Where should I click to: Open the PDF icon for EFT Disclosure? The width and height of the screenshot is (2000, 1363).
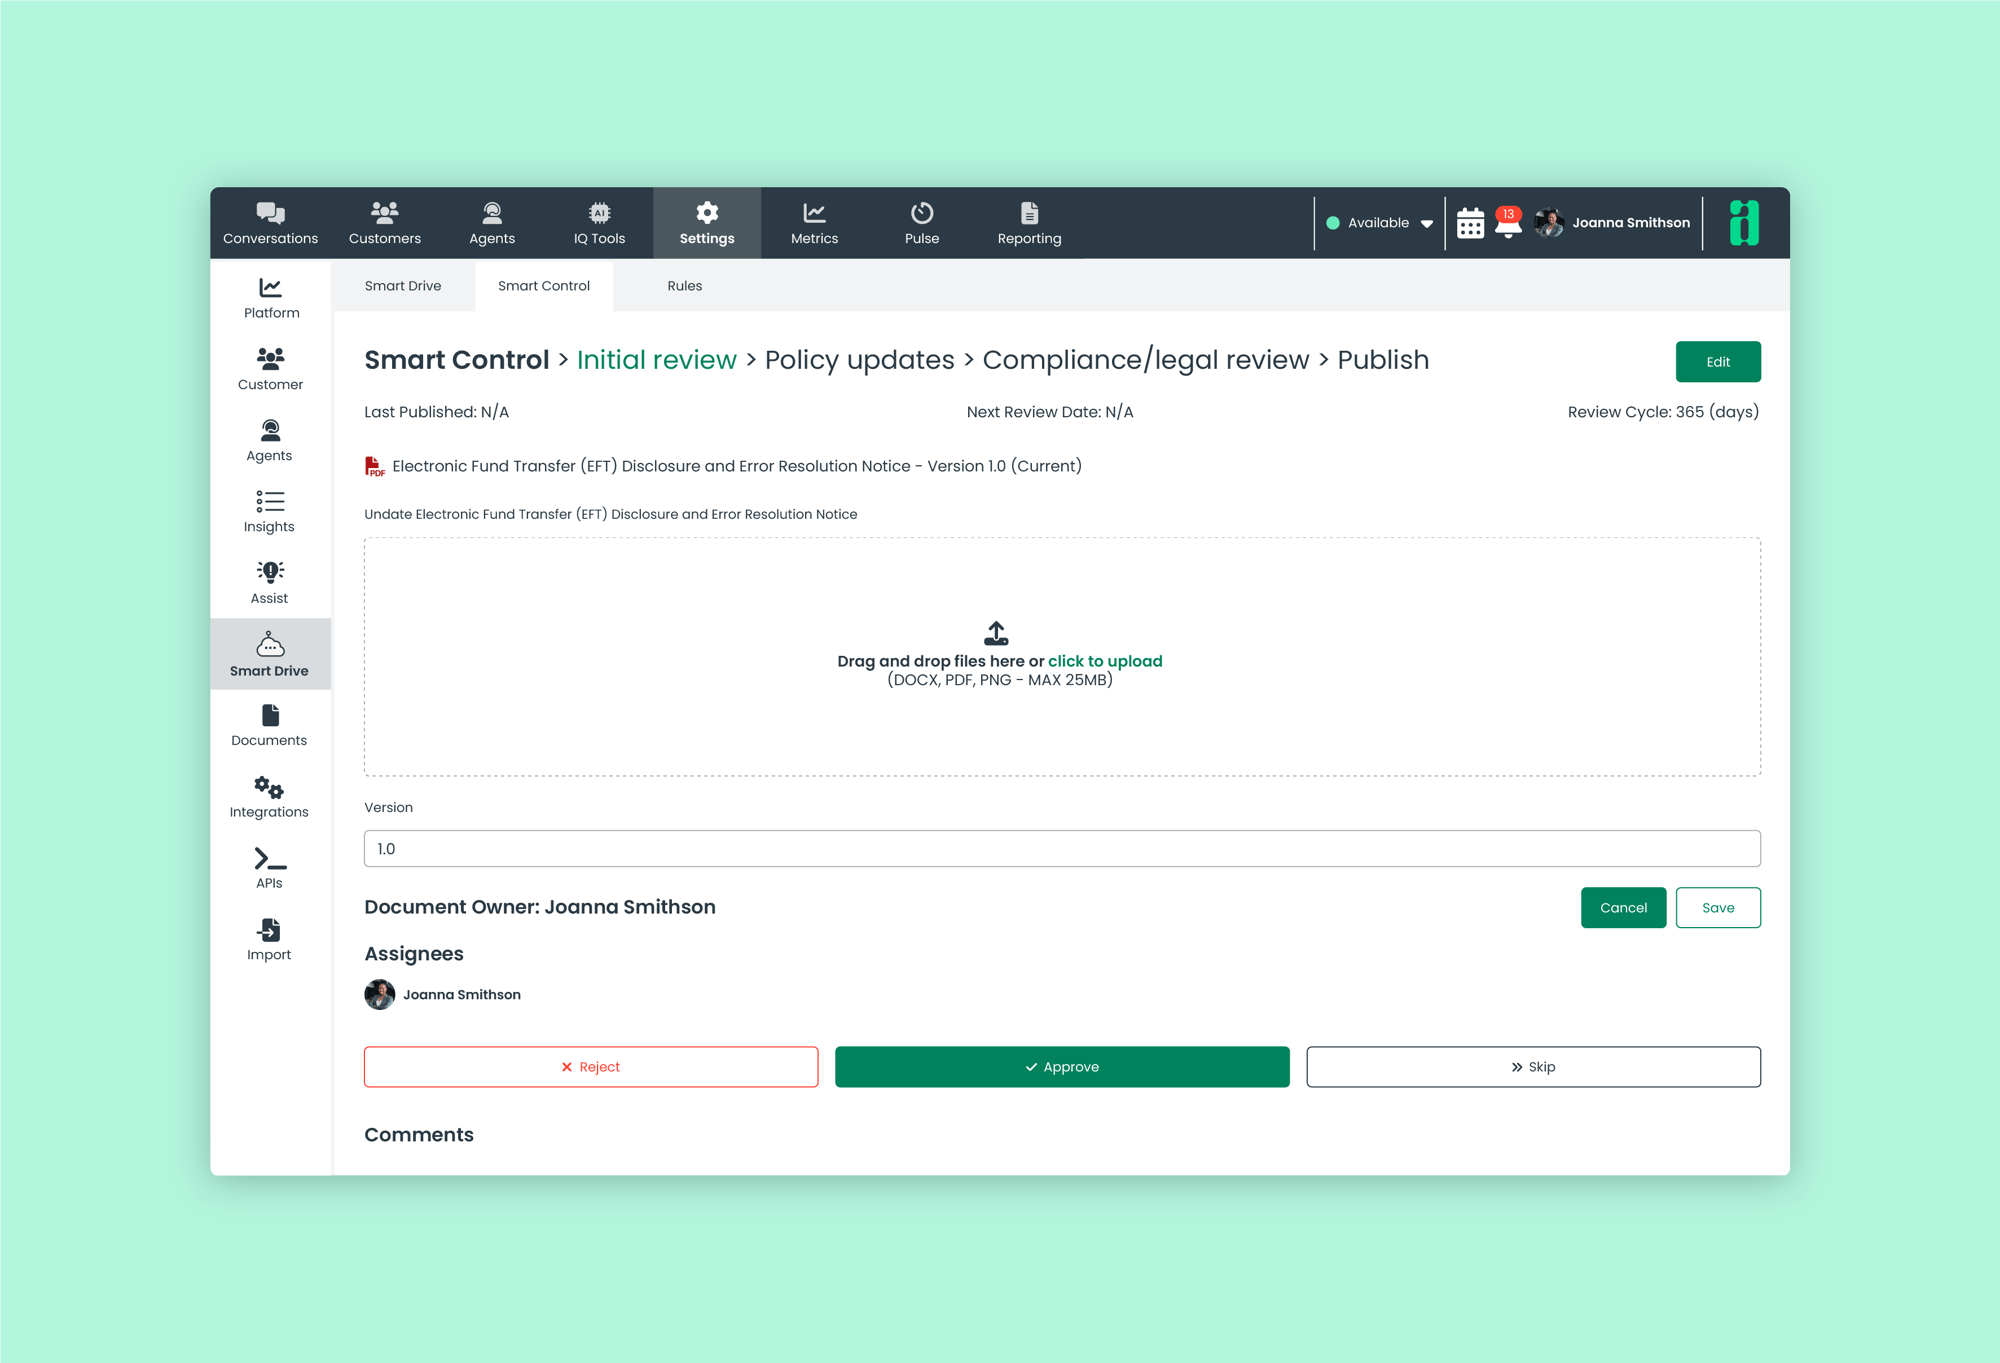pyautogui.click(x=374, y=466)
